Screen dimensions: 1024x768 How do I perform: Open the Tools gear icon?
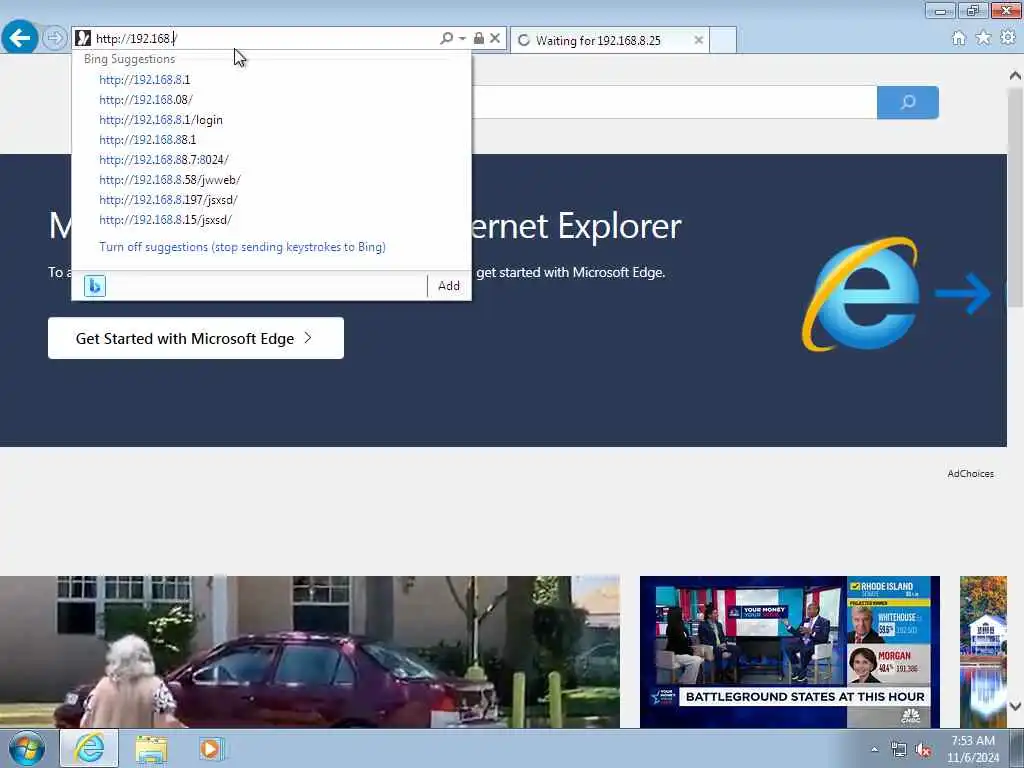pos(1008,38)
